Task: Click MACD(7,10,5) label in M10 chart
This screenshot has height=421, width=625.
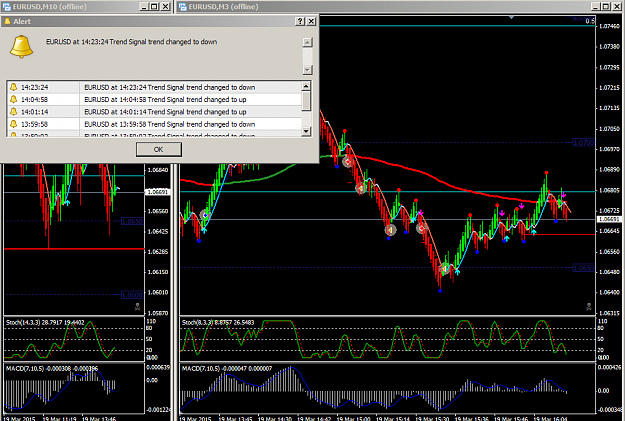Action: (x=52, y=369)
